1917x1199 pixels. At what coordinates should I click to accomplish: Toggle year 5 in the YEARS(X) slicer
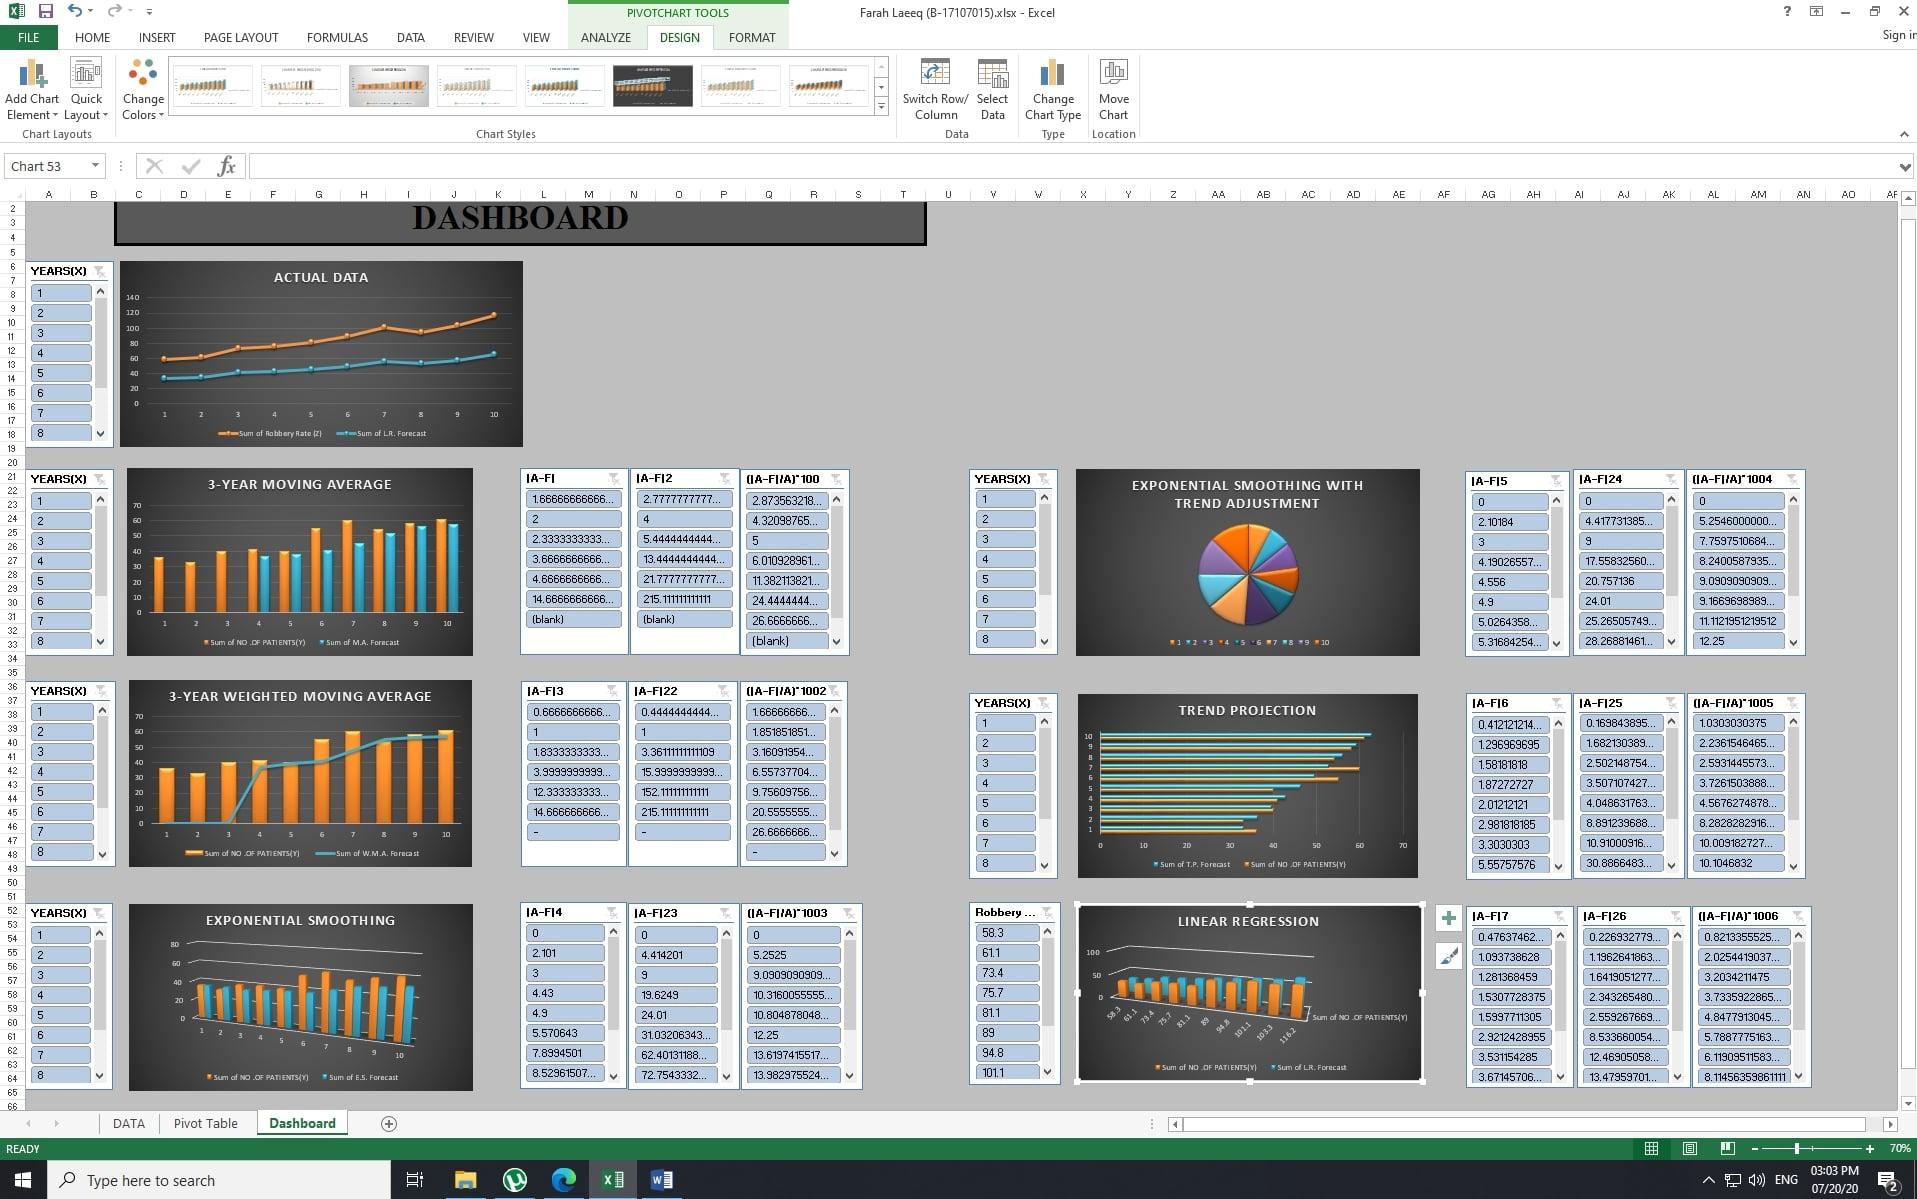(x=61, y=372)
